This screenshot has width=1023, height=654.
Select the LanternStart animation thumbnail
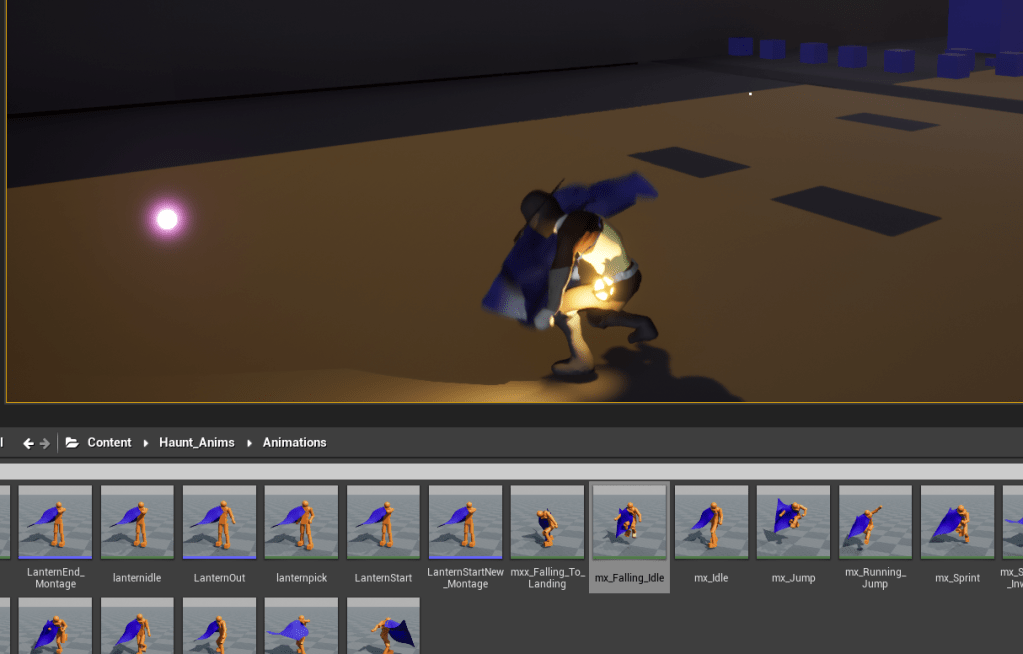point(383,522)
